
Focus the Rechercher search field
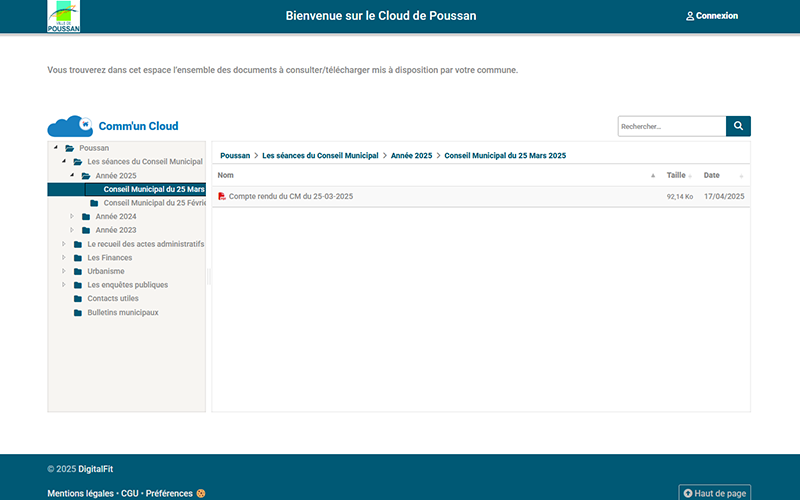pos(672,126)
